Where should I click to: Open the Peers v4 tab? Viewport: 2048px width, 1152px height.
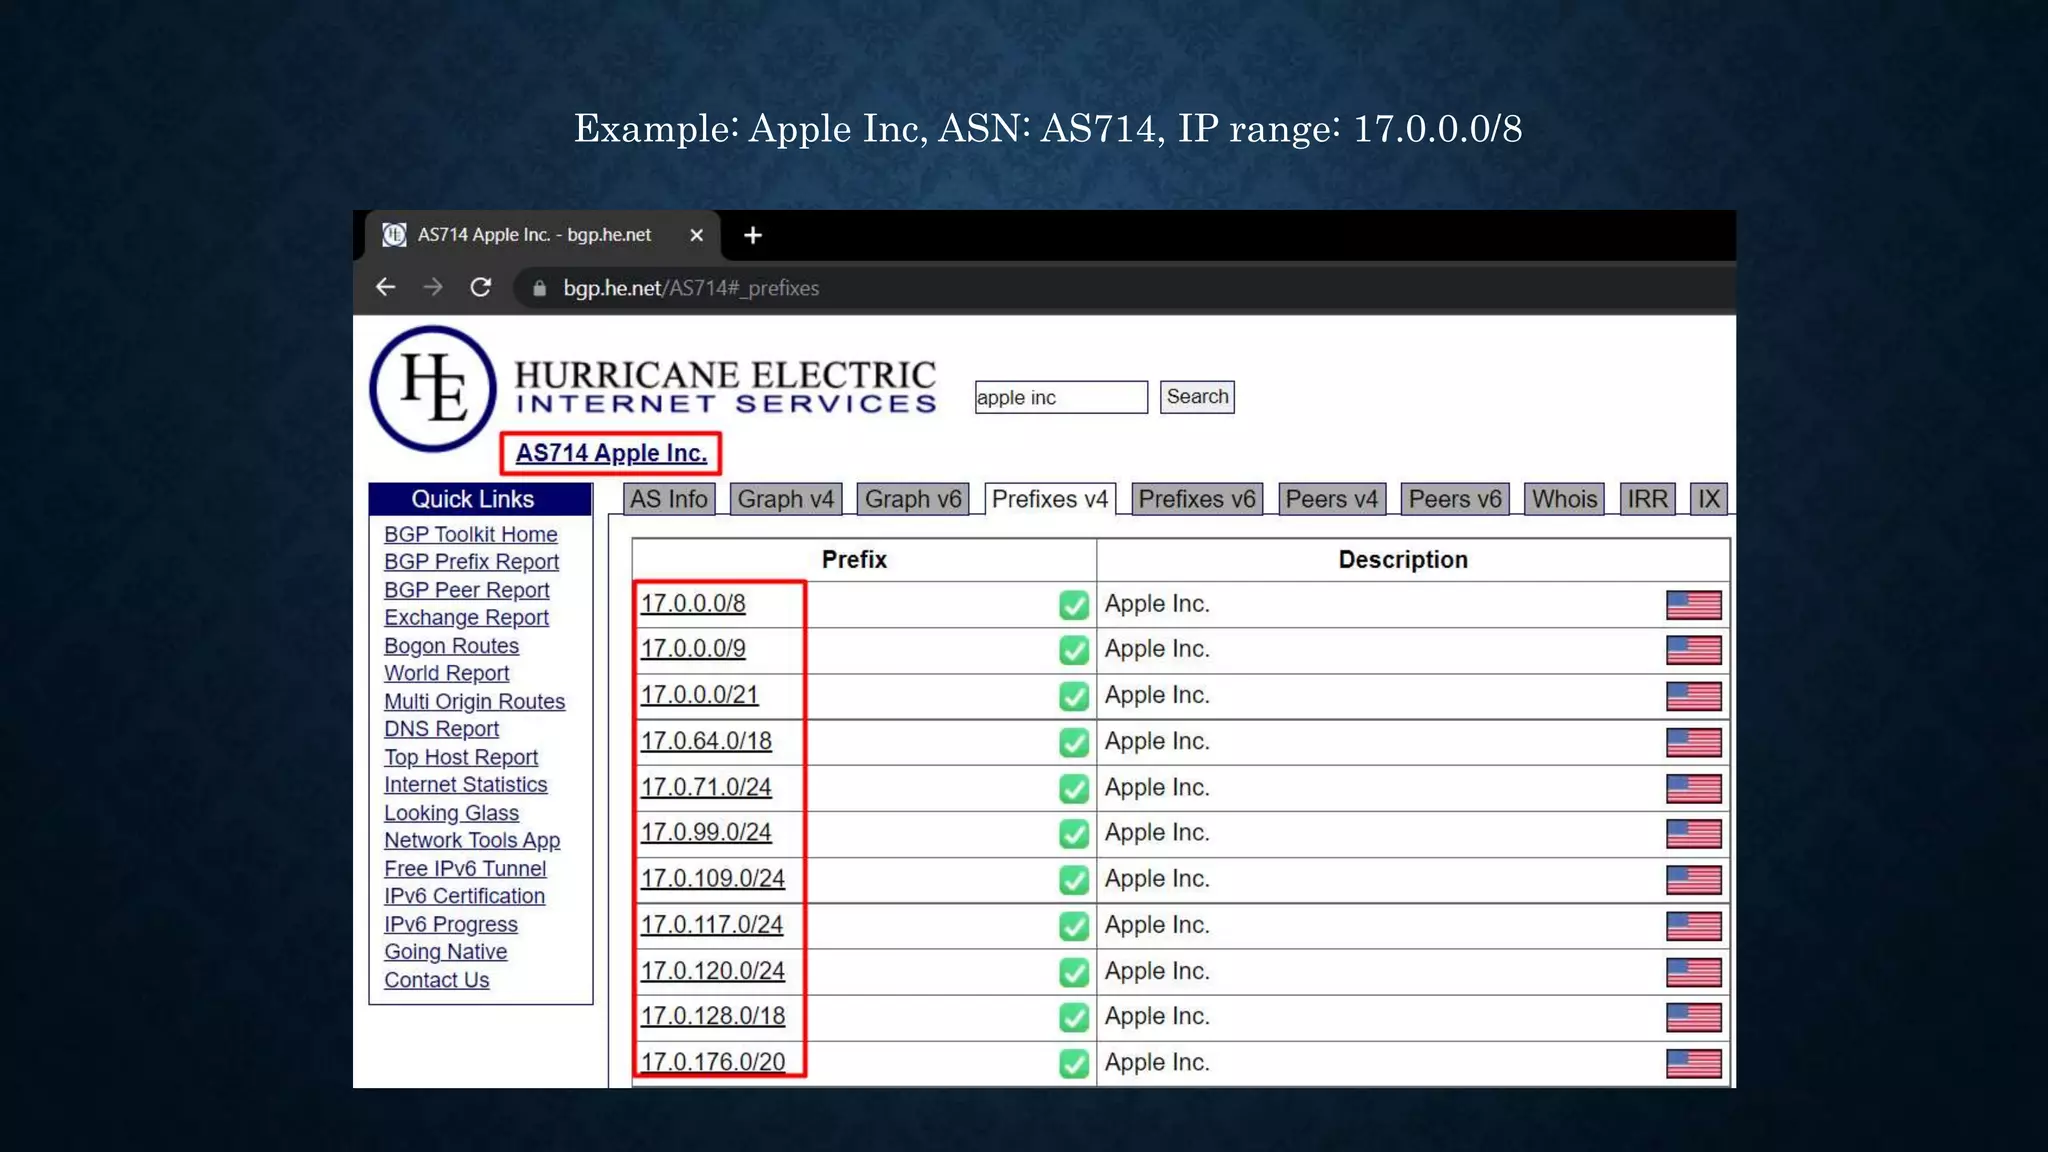[x=1332, y=499]
